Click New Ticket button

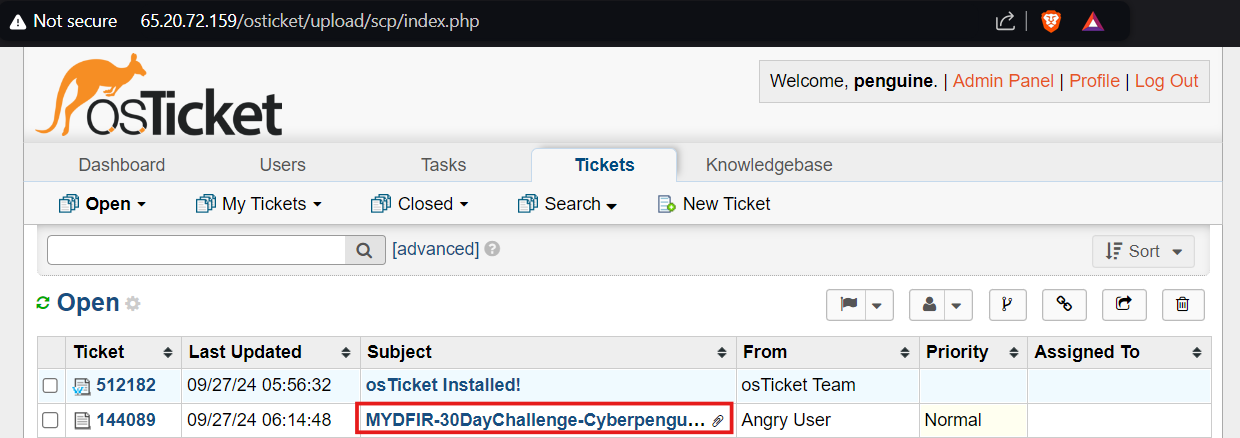coord(714,204)
